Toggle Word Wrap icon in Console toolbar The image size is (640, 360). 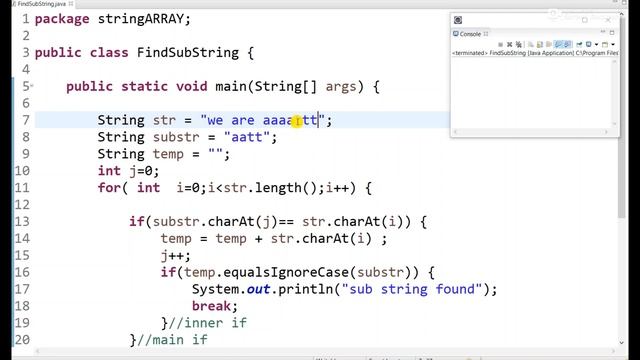click(549, 44)
